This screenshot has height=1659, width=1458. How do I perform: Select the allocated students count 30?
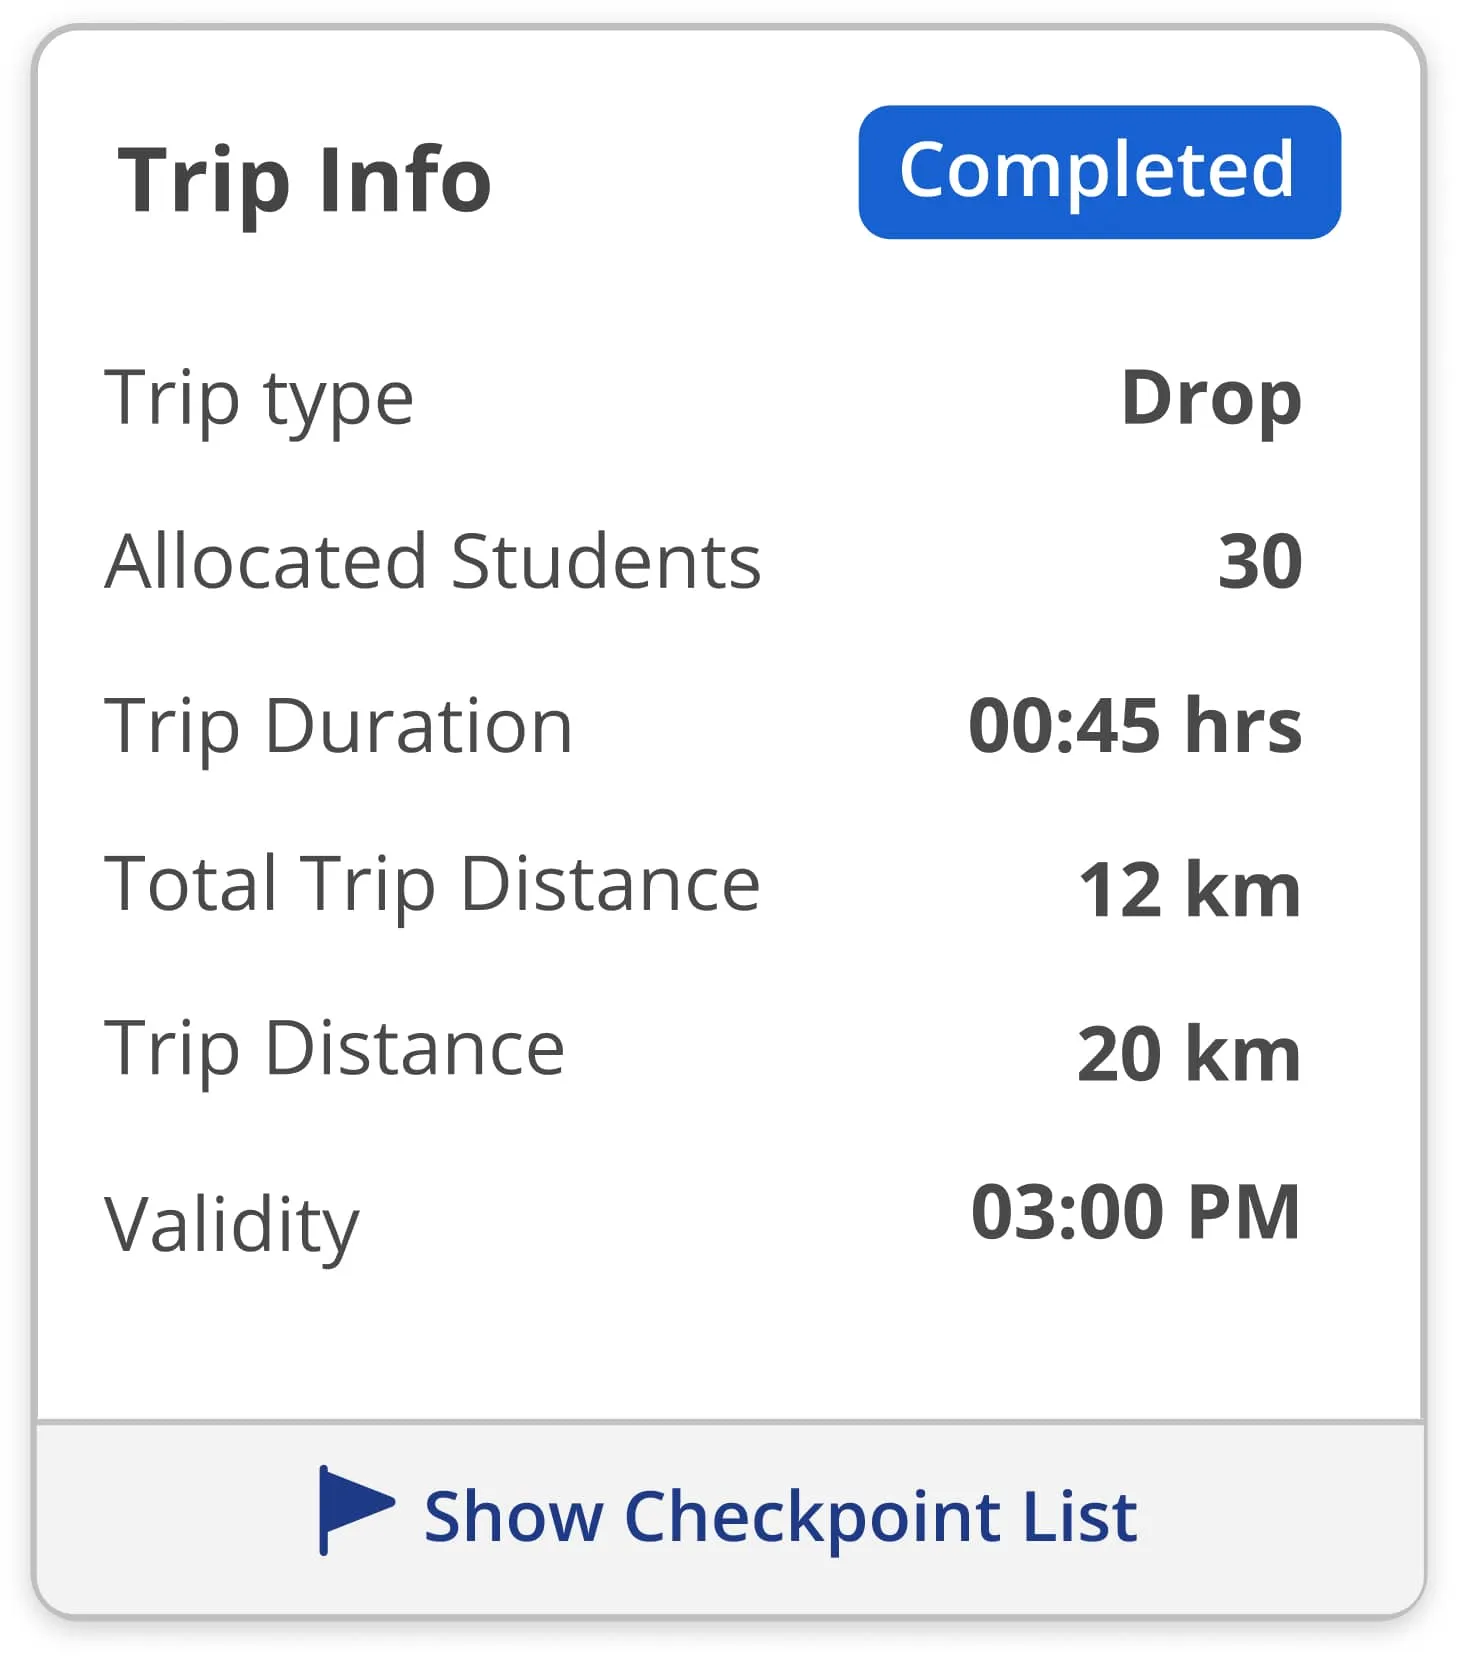(x=1259, y=561)
